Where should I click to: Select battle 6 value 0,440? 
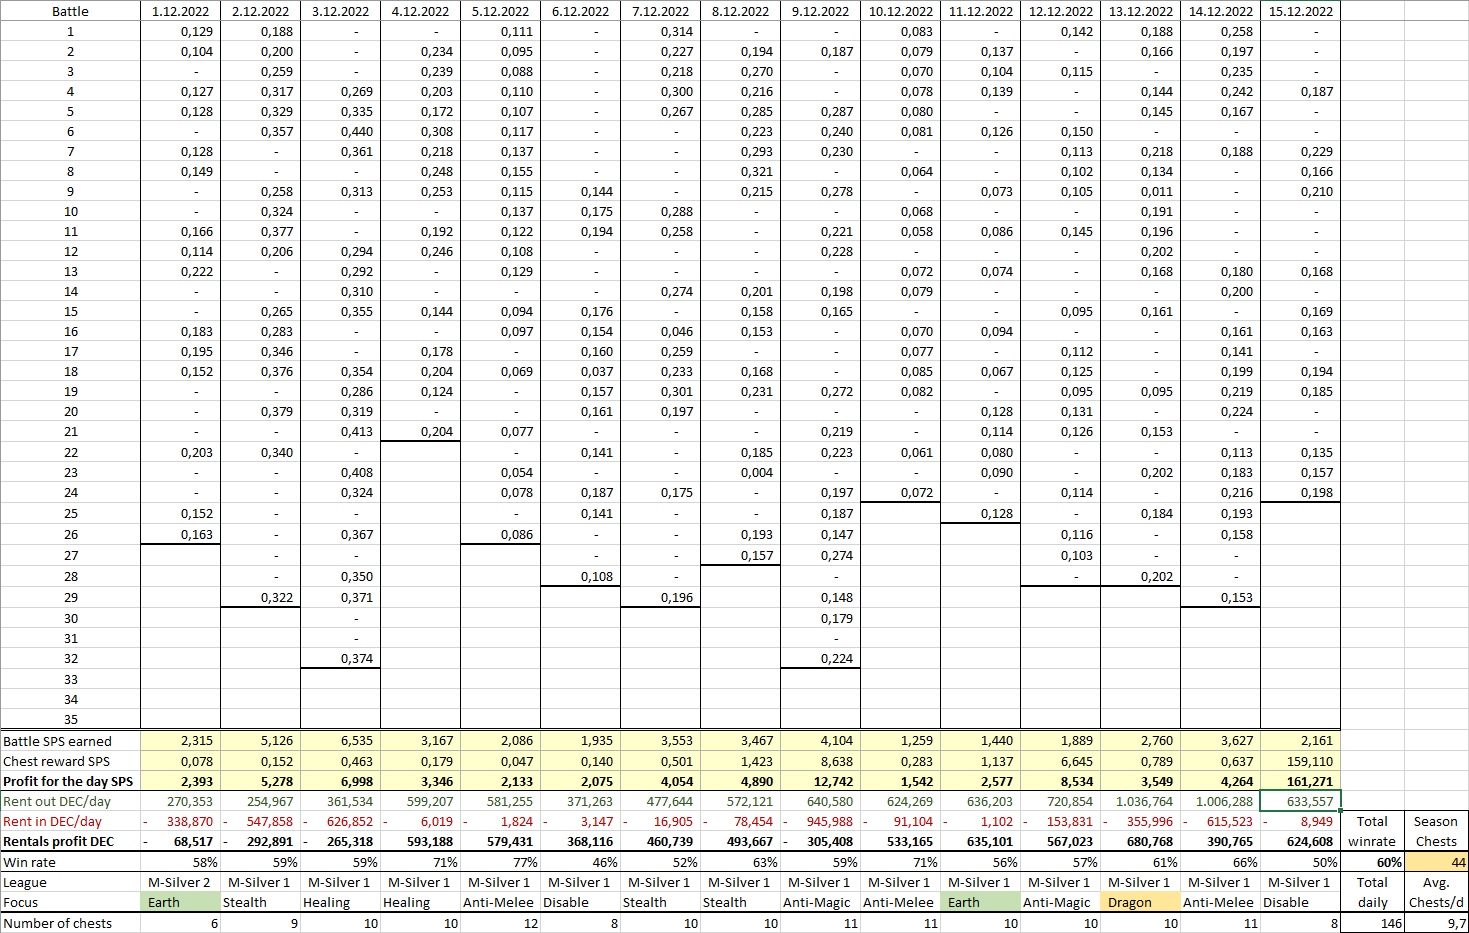coord(340,131)
